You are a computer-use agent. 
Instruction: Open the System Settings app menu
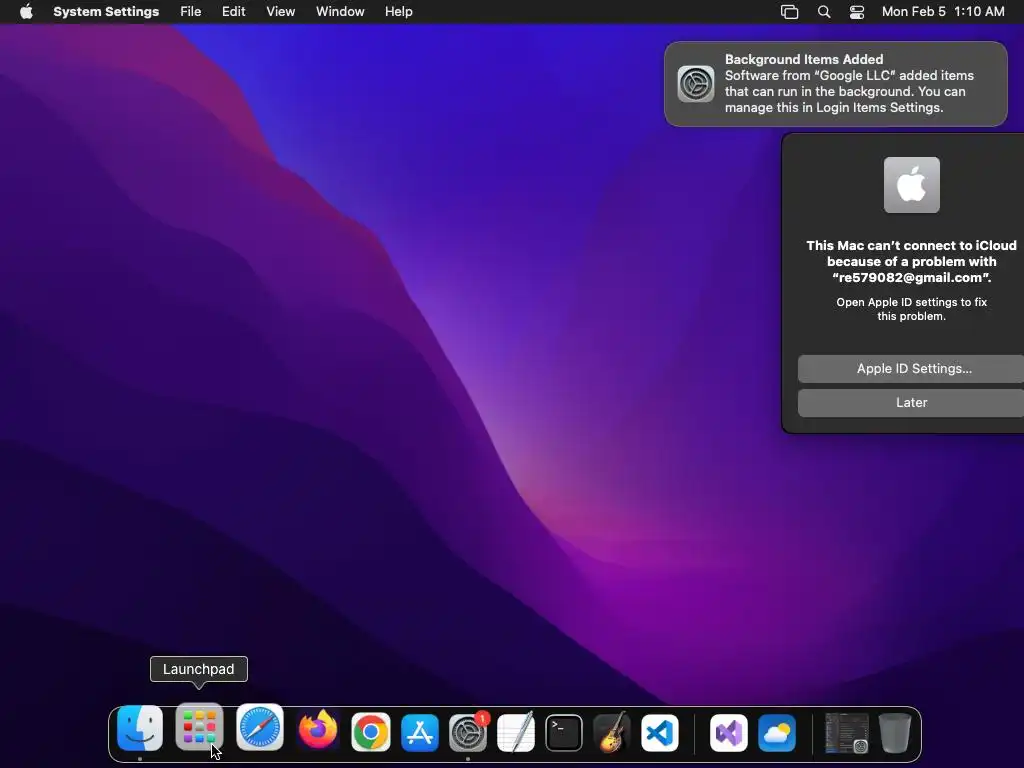click(x=106, y=12)
